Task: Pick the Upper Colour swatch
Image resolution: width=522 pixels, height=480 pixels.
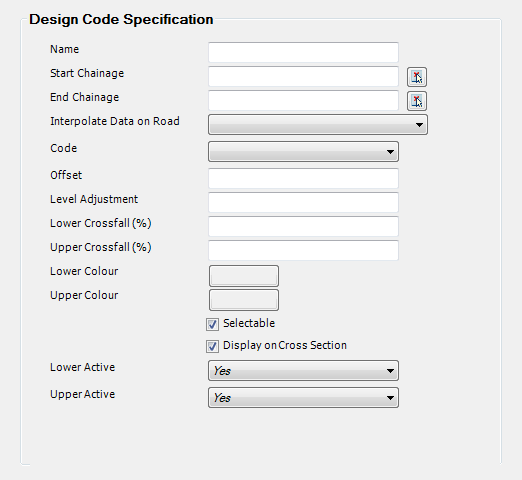Action: [x=244, y=300]
